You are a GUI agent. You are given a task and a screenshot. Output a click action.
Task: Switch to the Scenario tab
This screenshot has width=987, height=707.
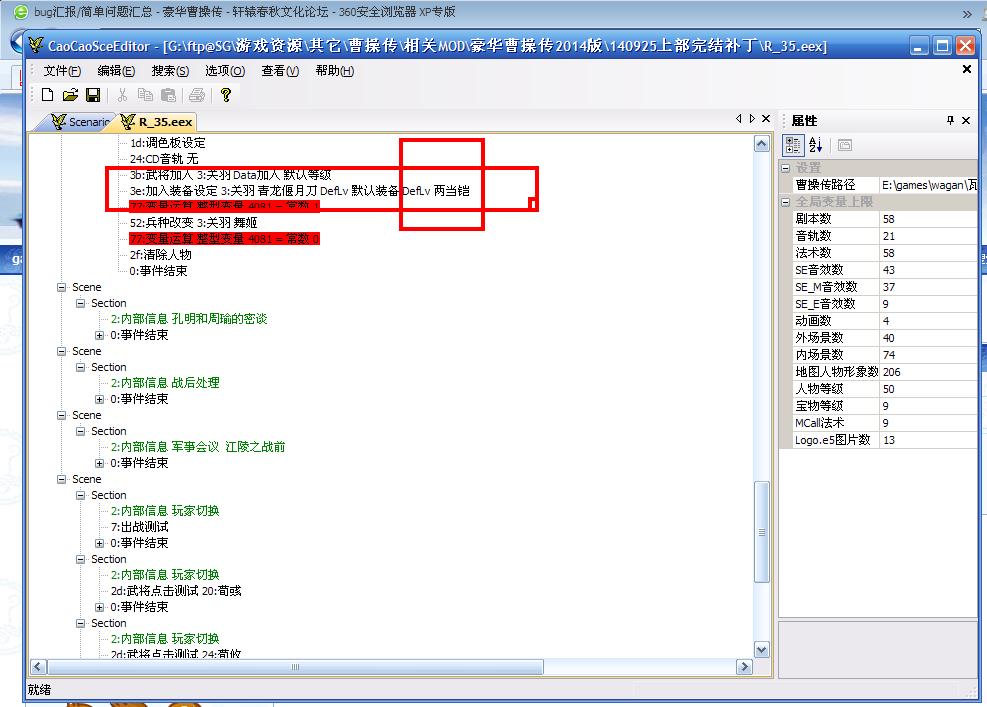point(79,122)
